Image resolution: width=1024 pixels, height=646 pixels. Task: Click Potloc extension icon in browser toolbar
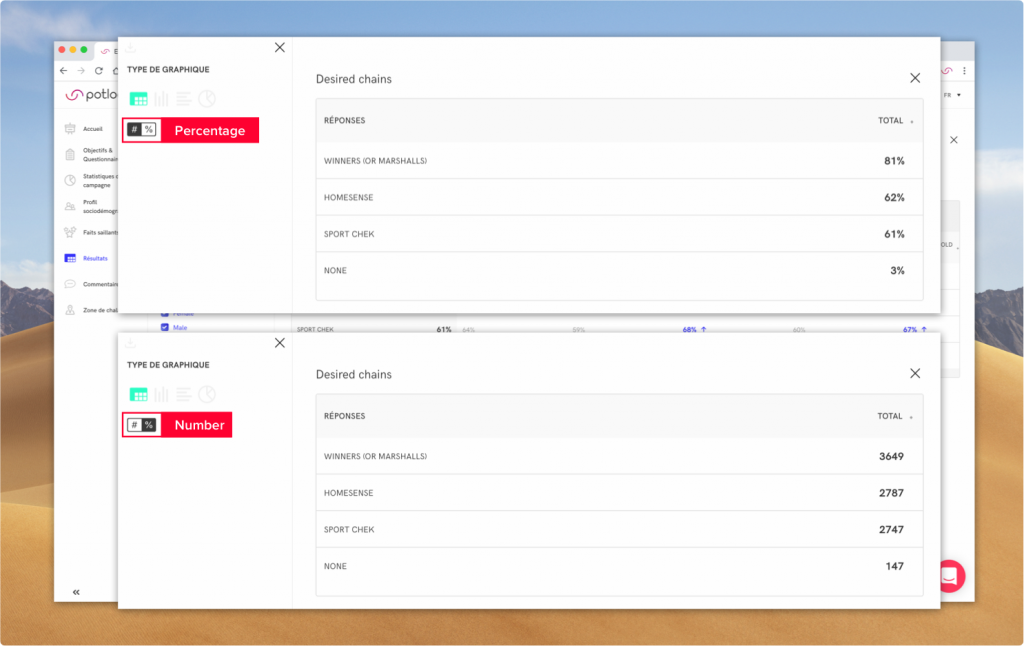point(948,71)
